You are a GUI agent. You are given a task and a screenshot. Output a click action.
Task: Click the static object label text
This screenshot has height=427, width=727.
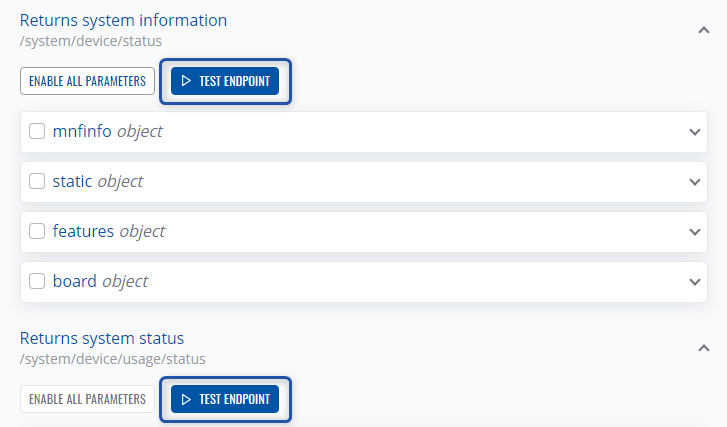[97, 181]
